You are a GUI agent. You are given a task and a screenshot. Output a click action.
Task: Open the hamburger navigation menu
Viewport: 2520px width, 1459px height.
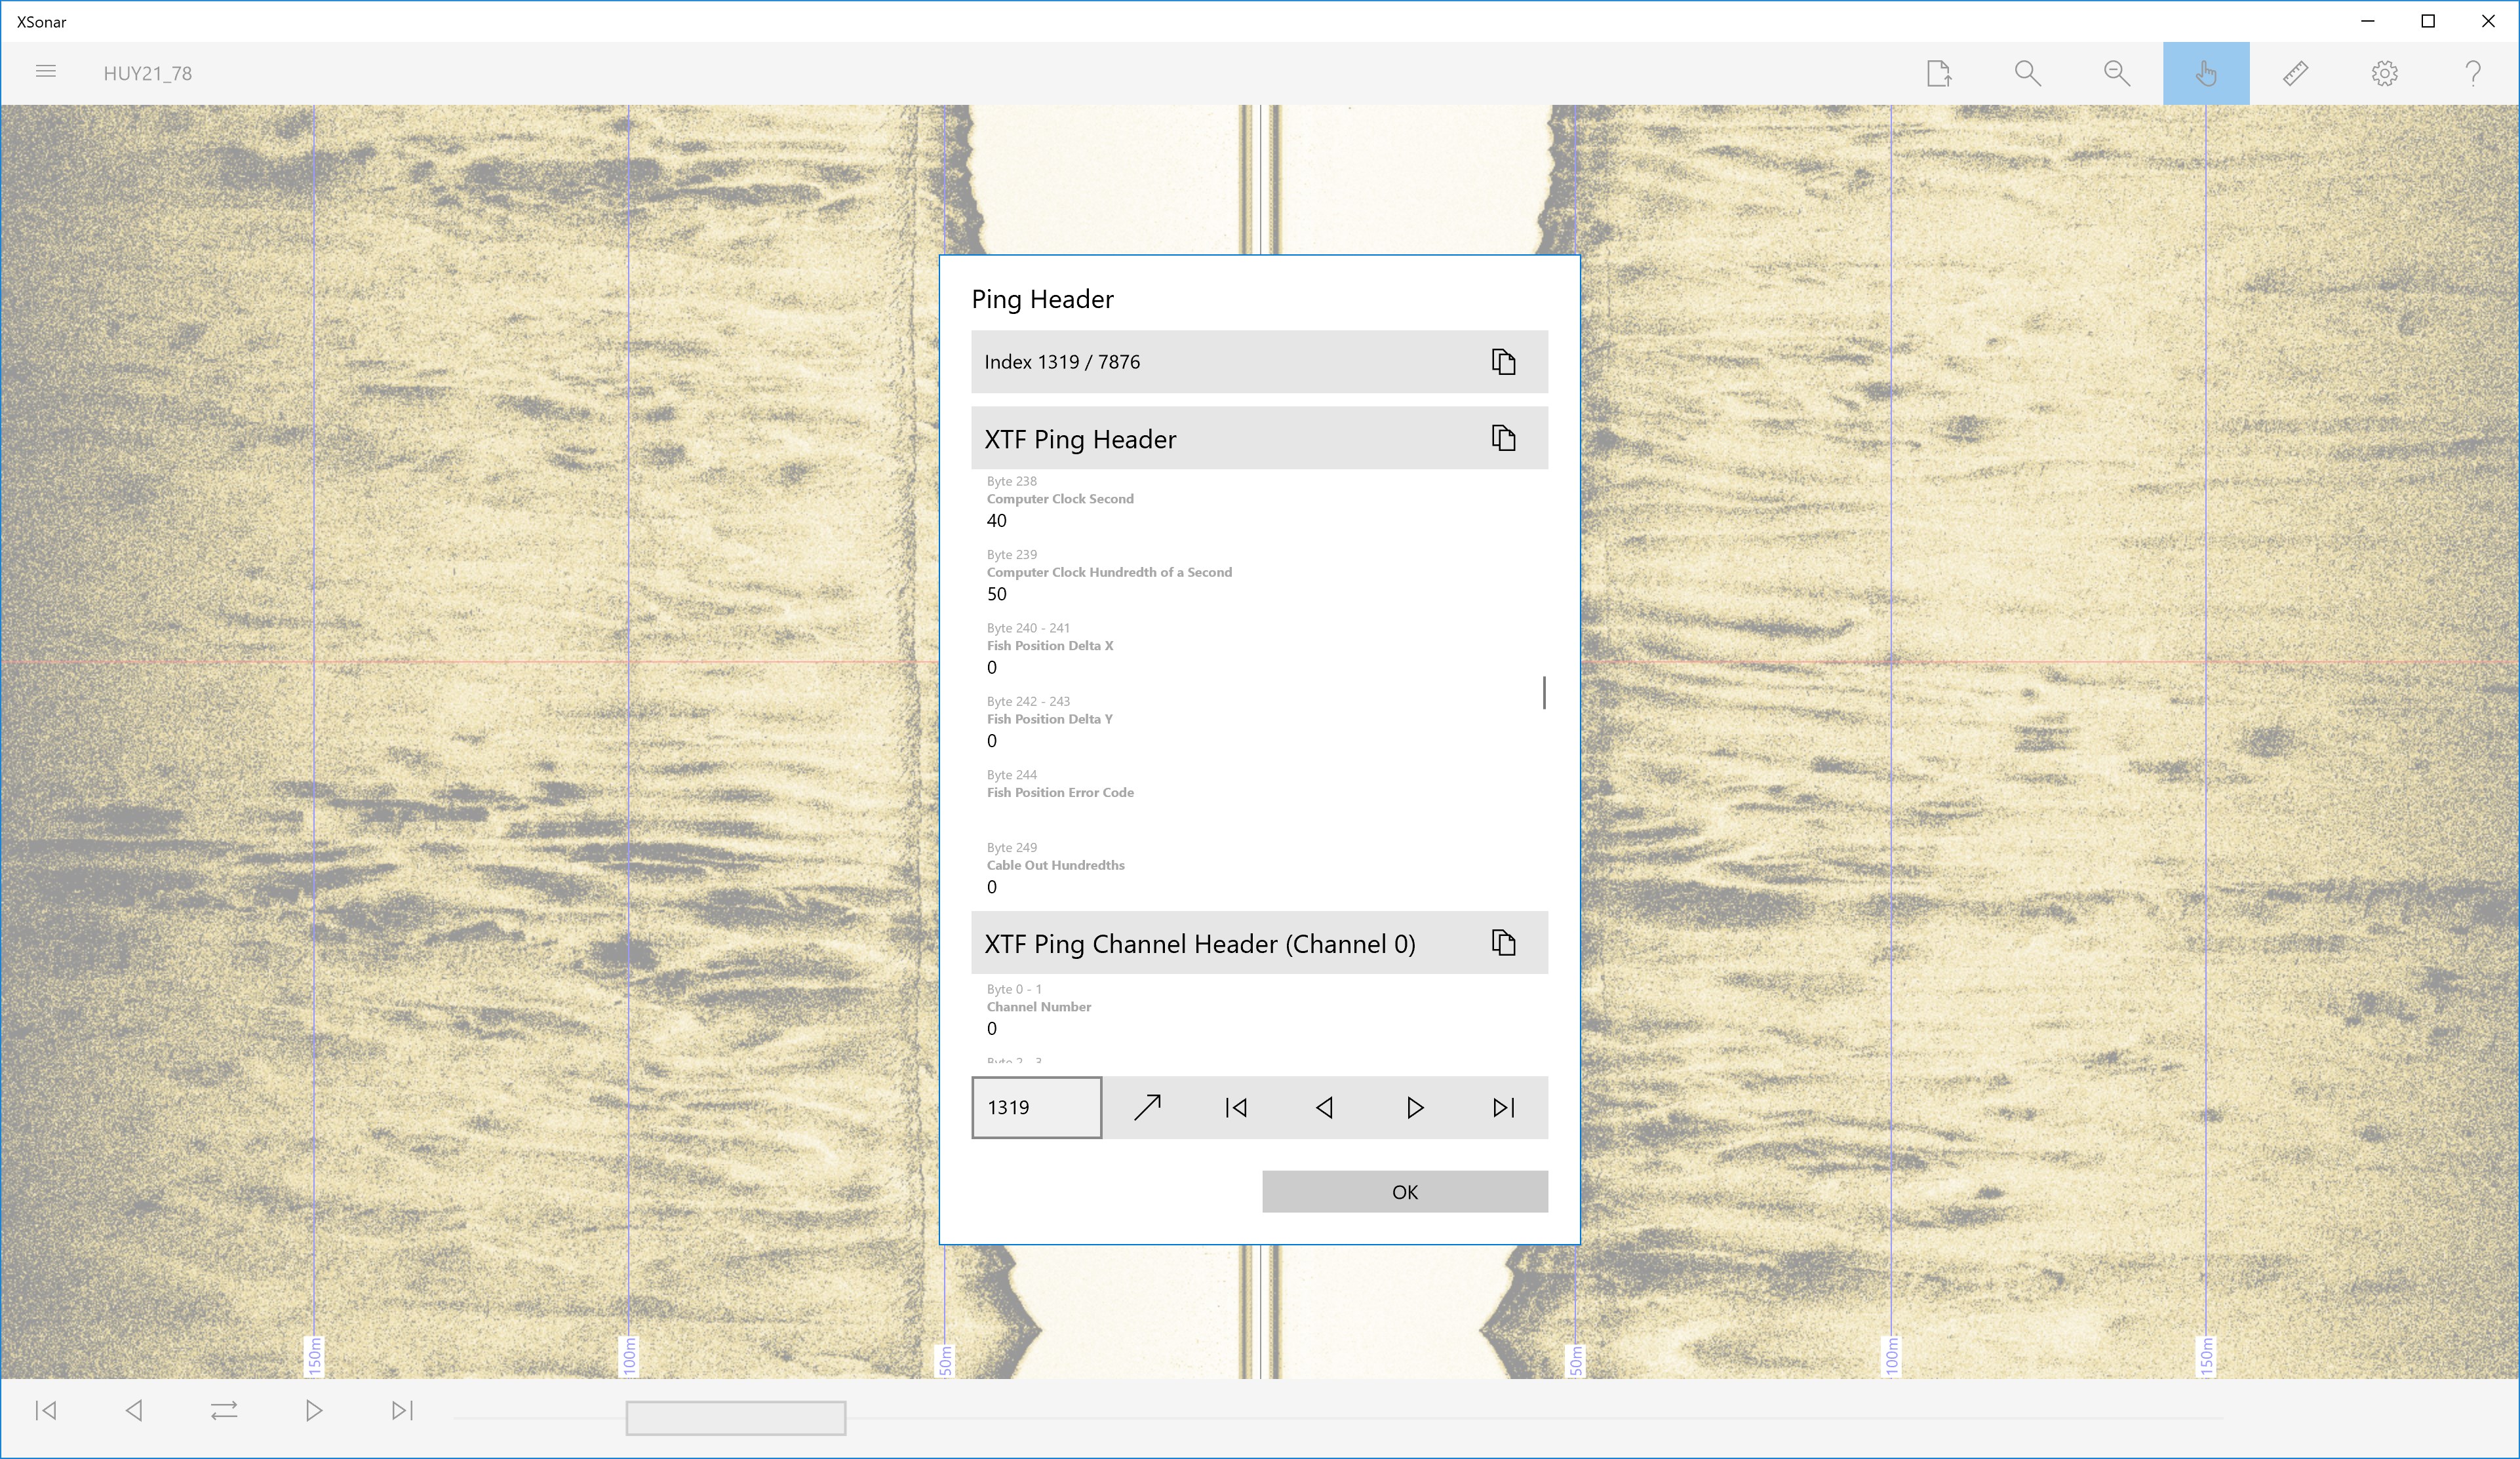pyautogui.click(x=45, y=72)
